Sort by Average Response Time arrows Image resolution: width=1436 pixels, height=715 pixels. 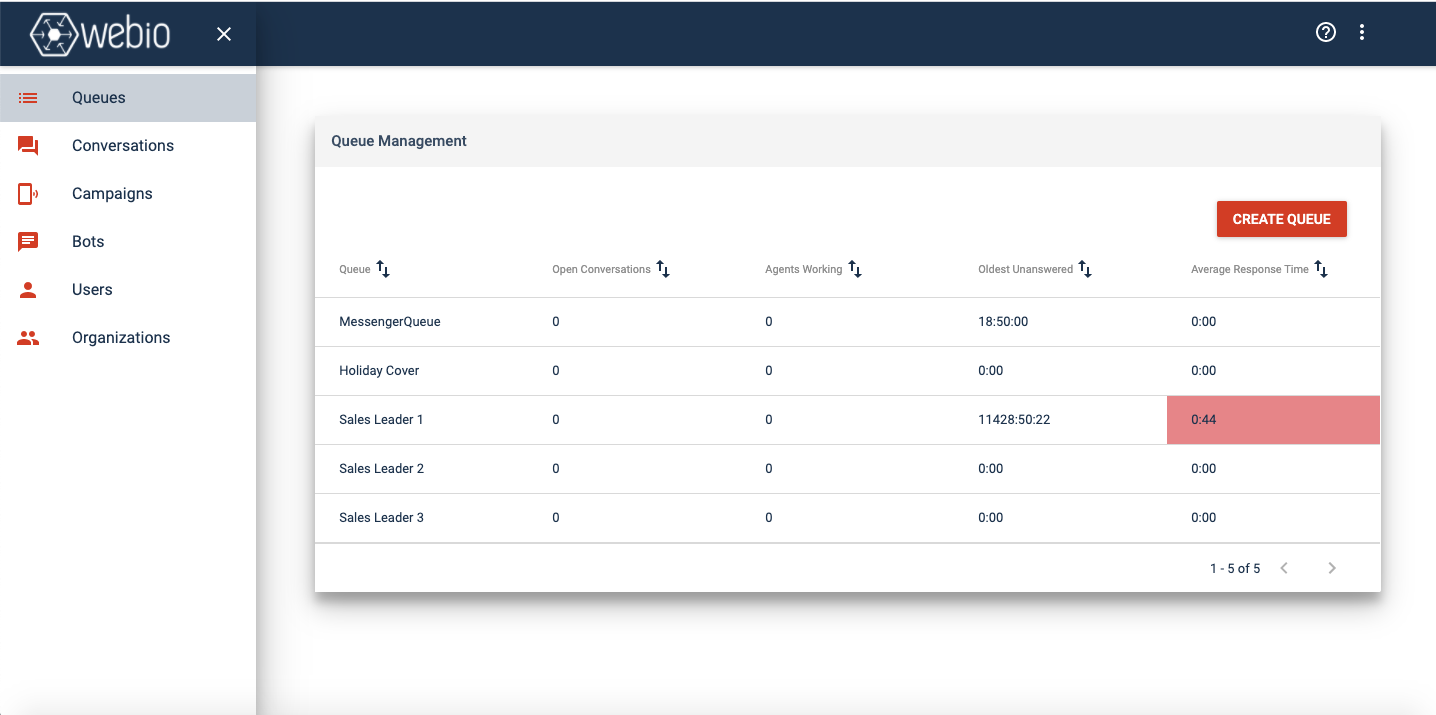coord(1321,269)
